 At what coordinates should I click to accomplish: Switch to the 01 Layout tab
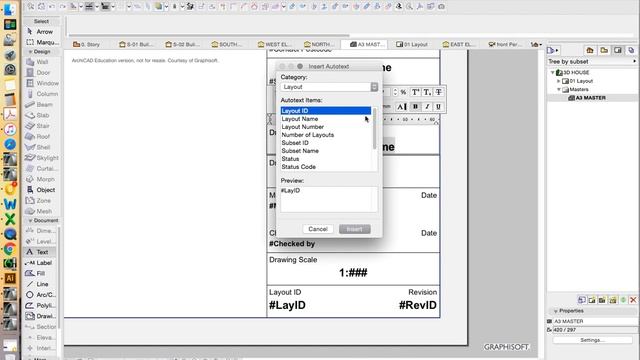[x=412, y=44]
